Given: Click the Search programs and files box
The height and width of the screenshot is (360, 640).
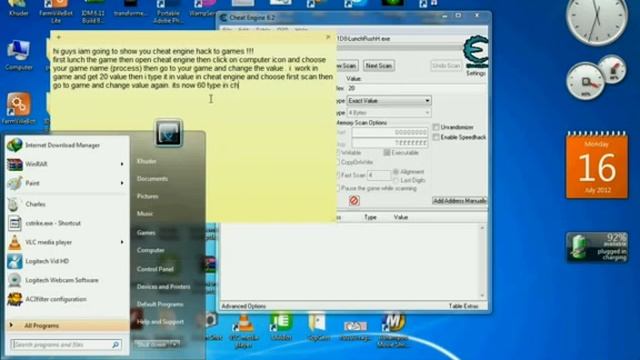Looking at the screenshot, I should (67, 345).
